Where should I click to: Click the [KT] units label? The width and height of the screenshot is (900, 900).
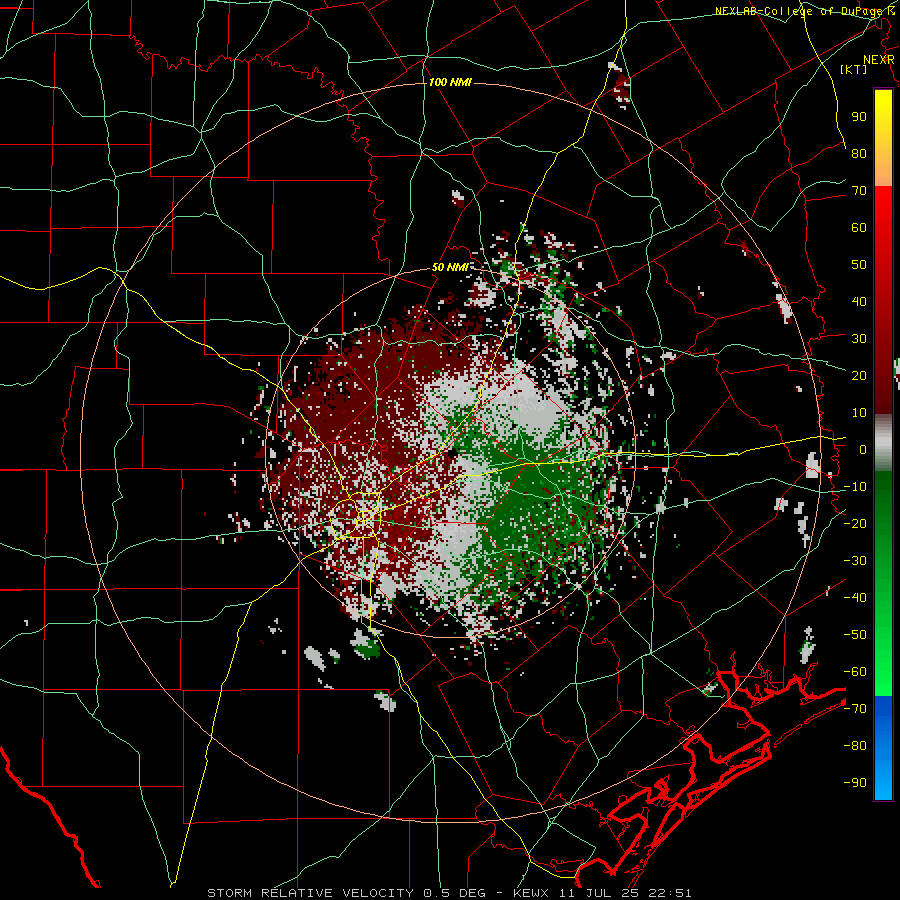(853, 69)
